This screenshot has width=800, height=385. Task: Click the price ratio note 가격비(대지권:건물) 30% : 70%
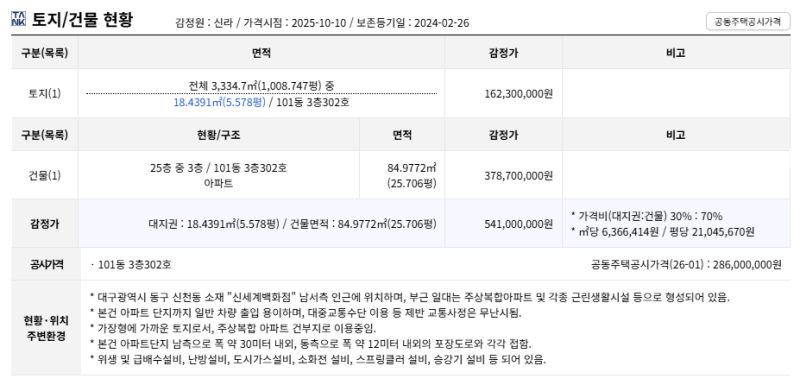coord(647,216)
